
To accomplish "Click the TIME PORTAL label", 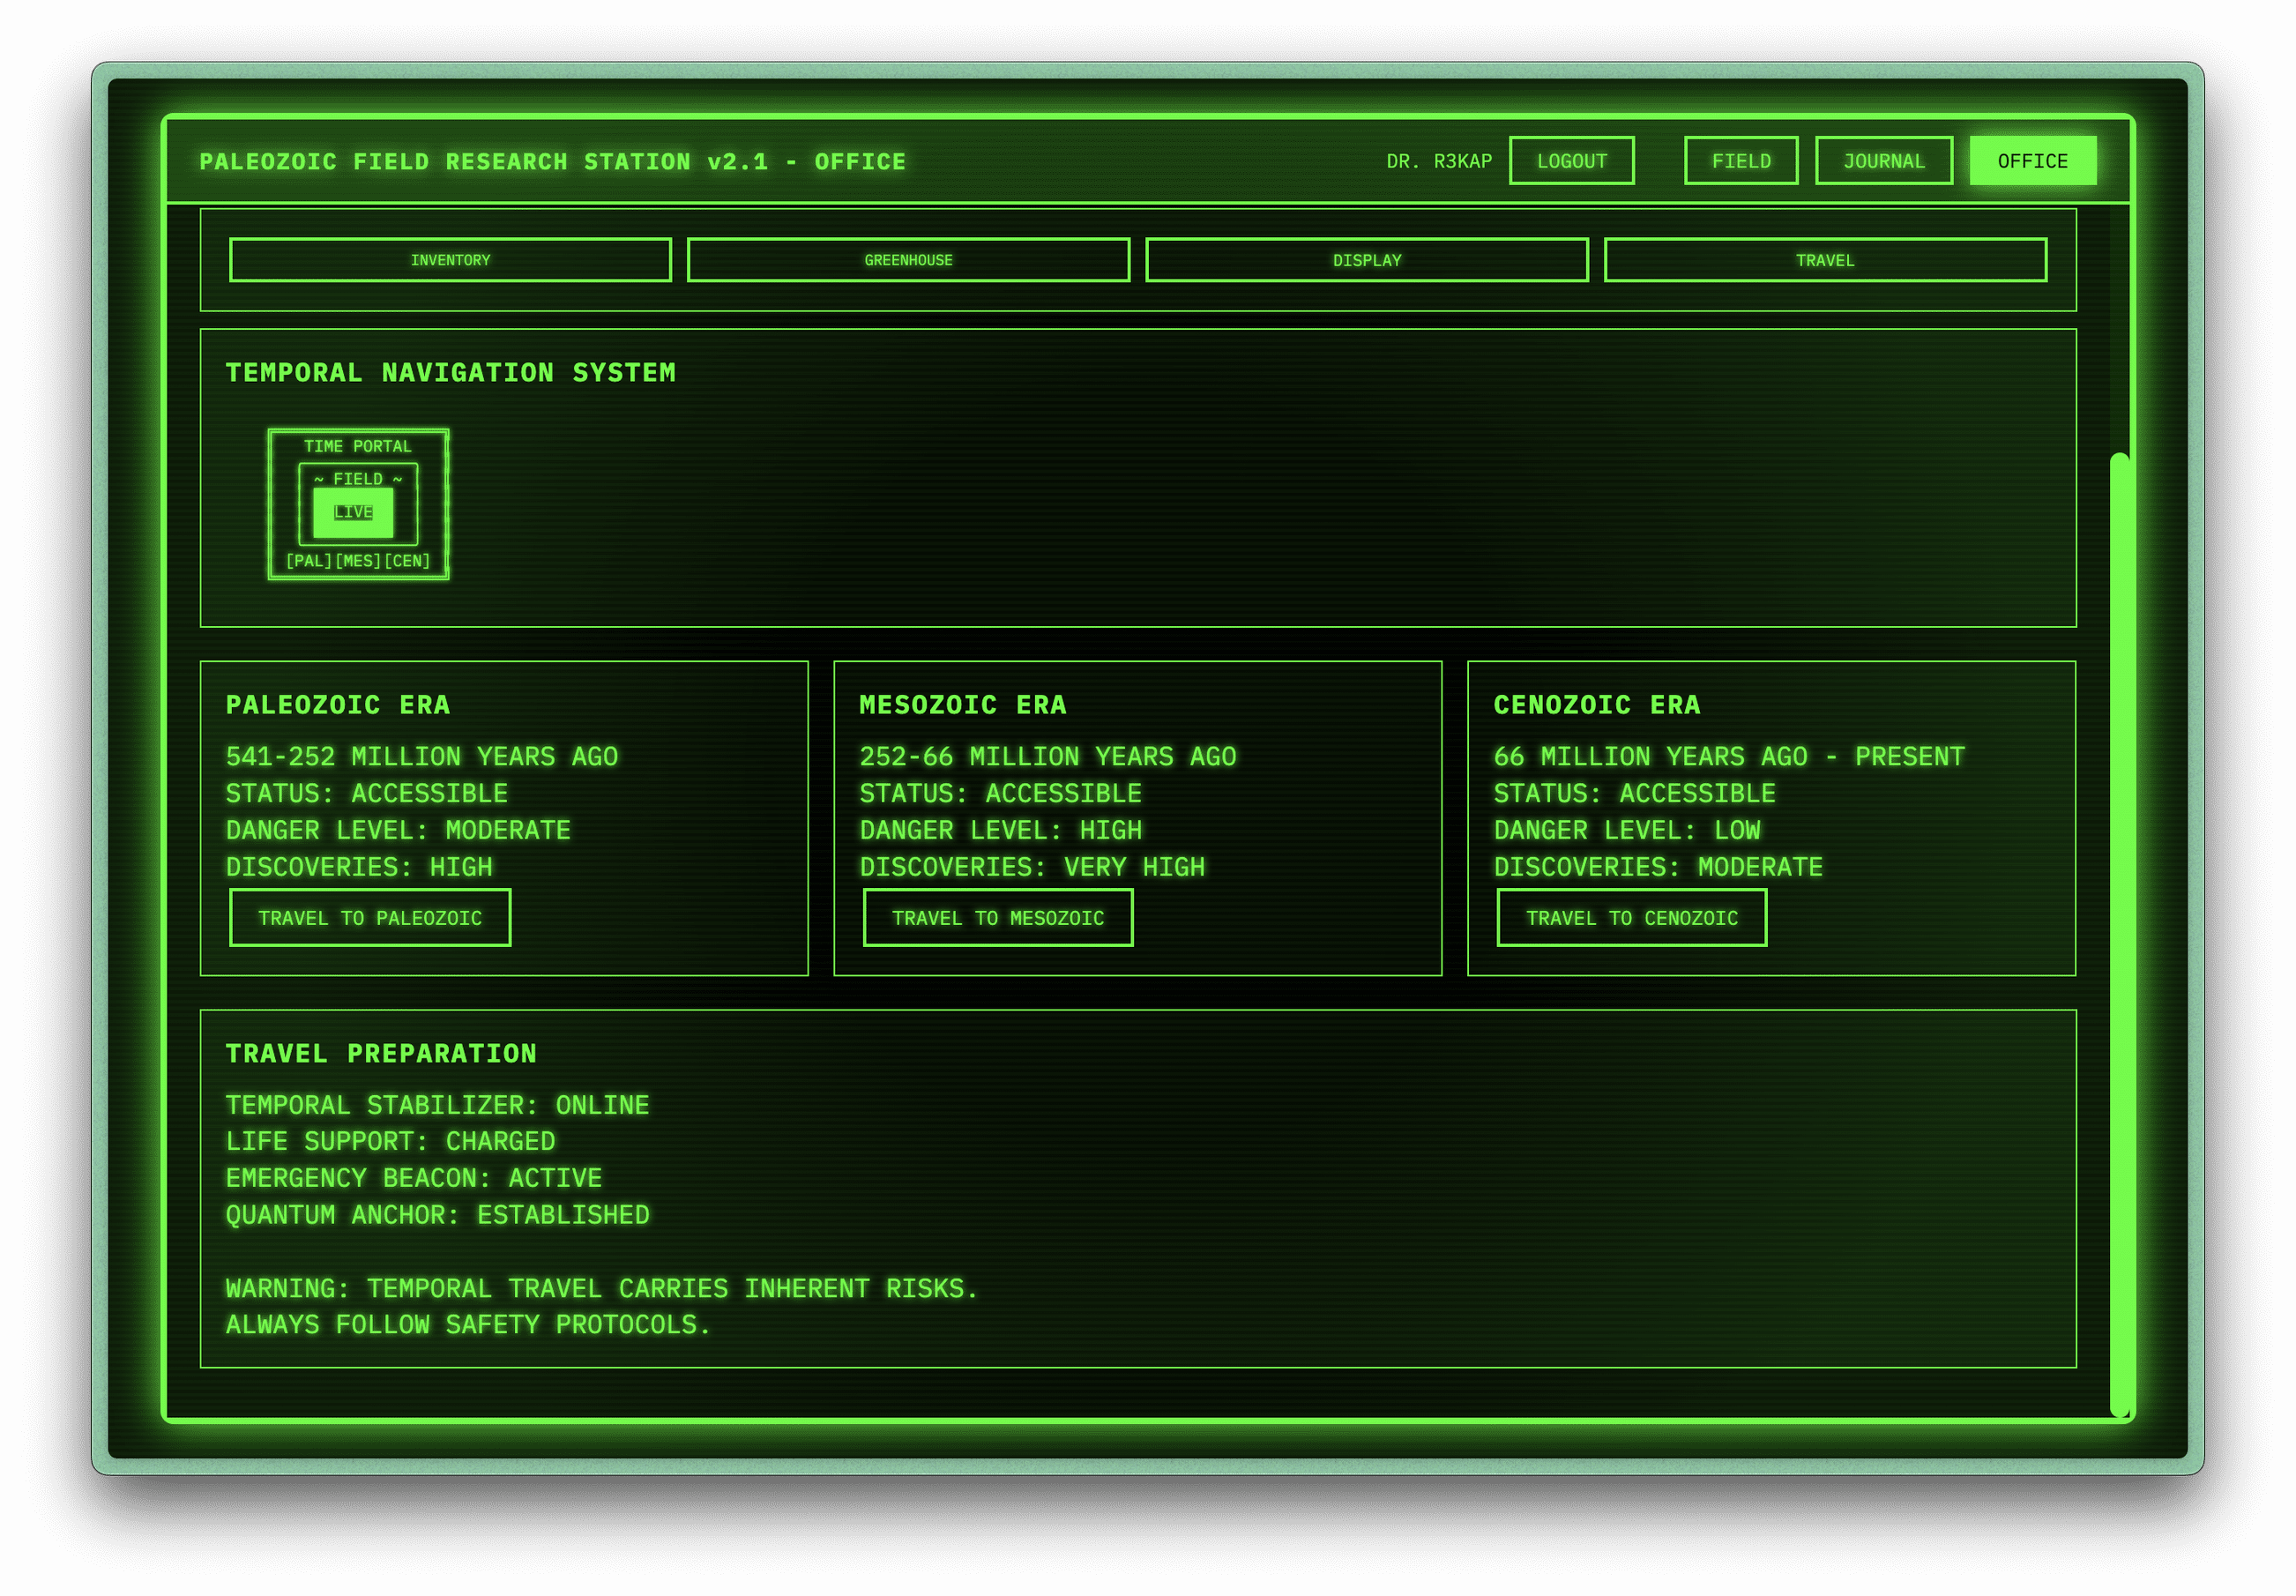I will tap(357, 446).
